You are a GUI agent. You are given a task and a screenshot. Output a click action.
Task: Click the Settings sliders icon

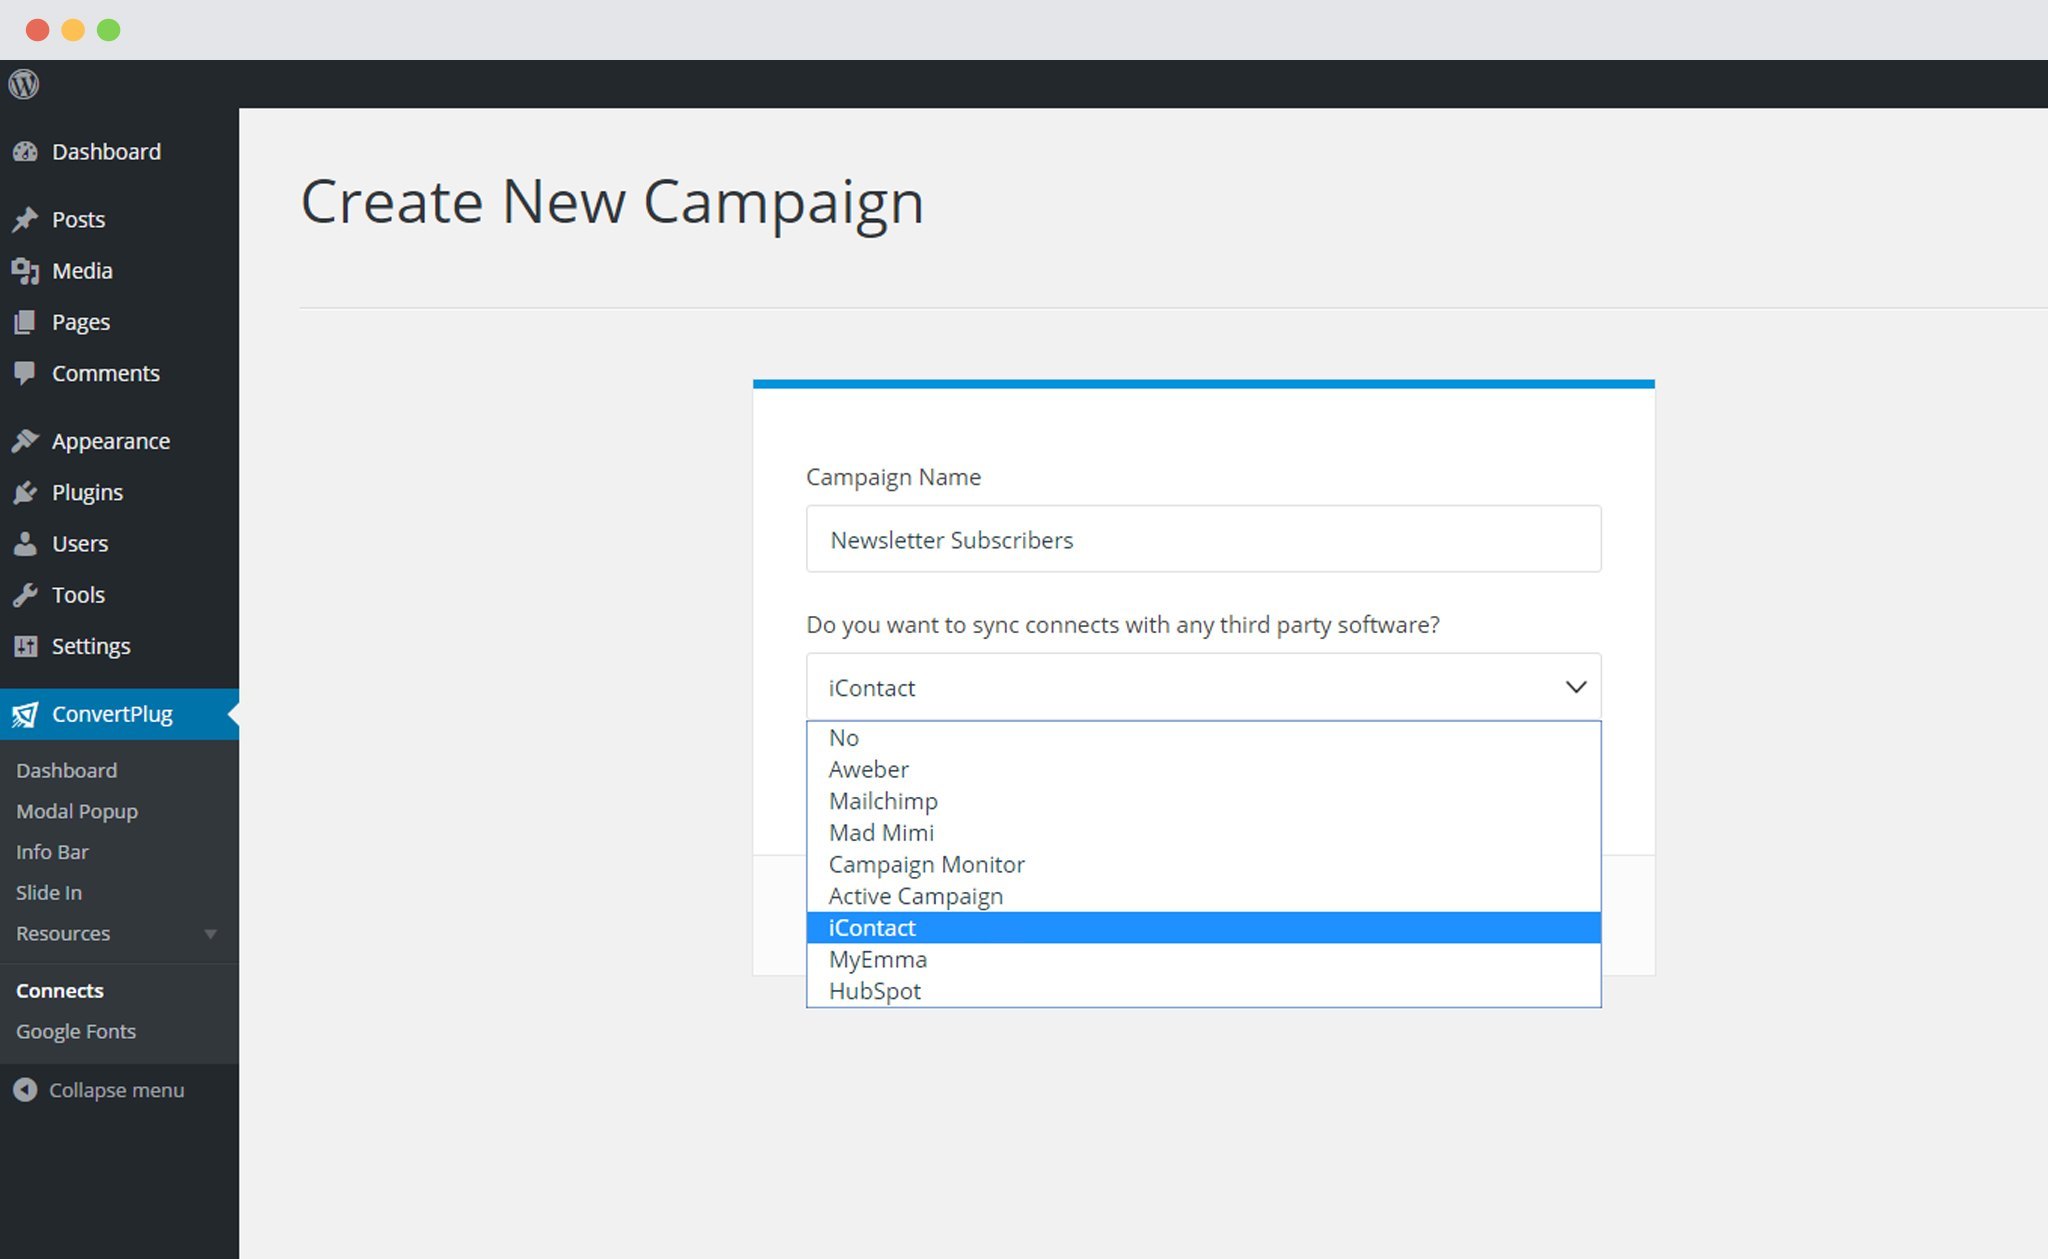point(25,646)
